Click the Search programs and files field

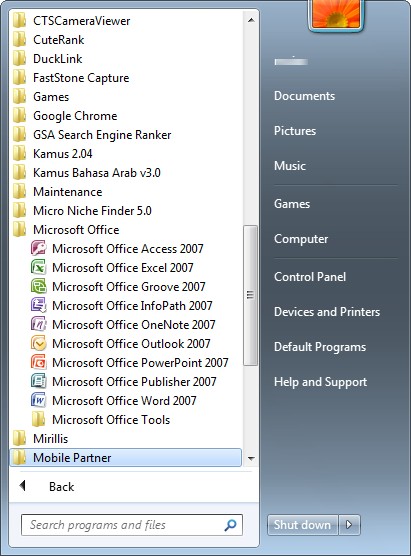coord(132,525)
